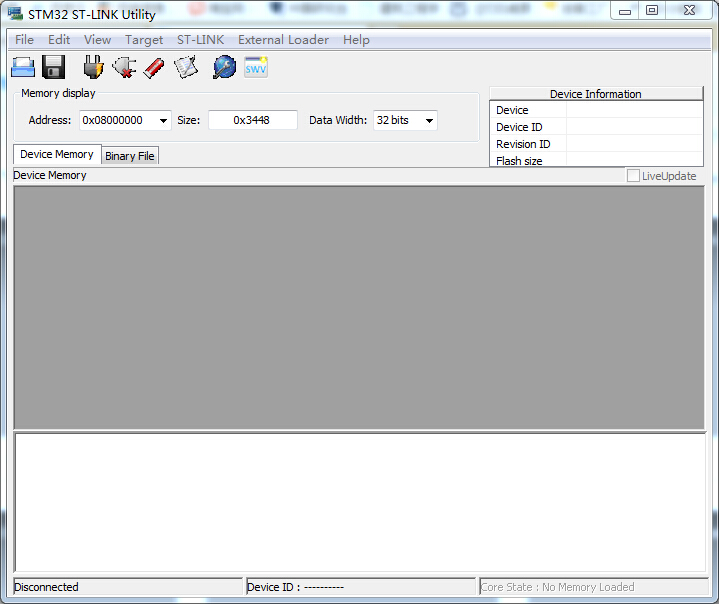Expand the Address dropdown arrow

tap(163, 121)
